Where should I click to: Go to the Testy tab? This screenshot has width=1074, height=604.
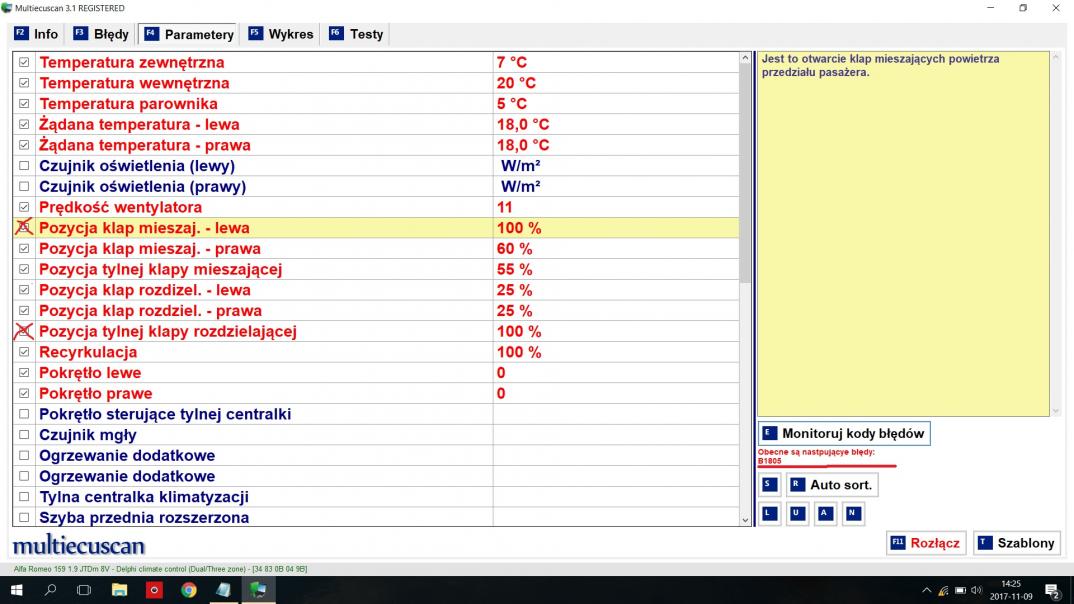coord(356,34)
